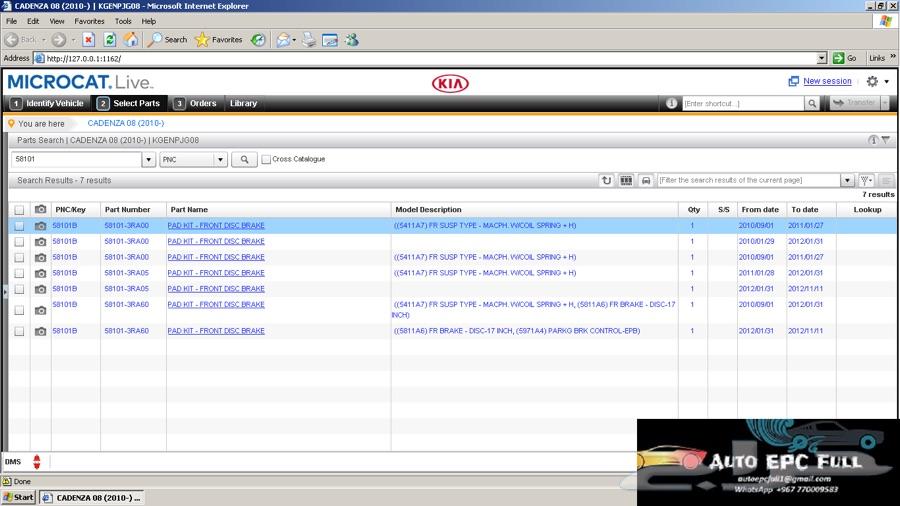Click the filter search results field
The height and width of the screenshot is (506, 900).
coord(748,180)
